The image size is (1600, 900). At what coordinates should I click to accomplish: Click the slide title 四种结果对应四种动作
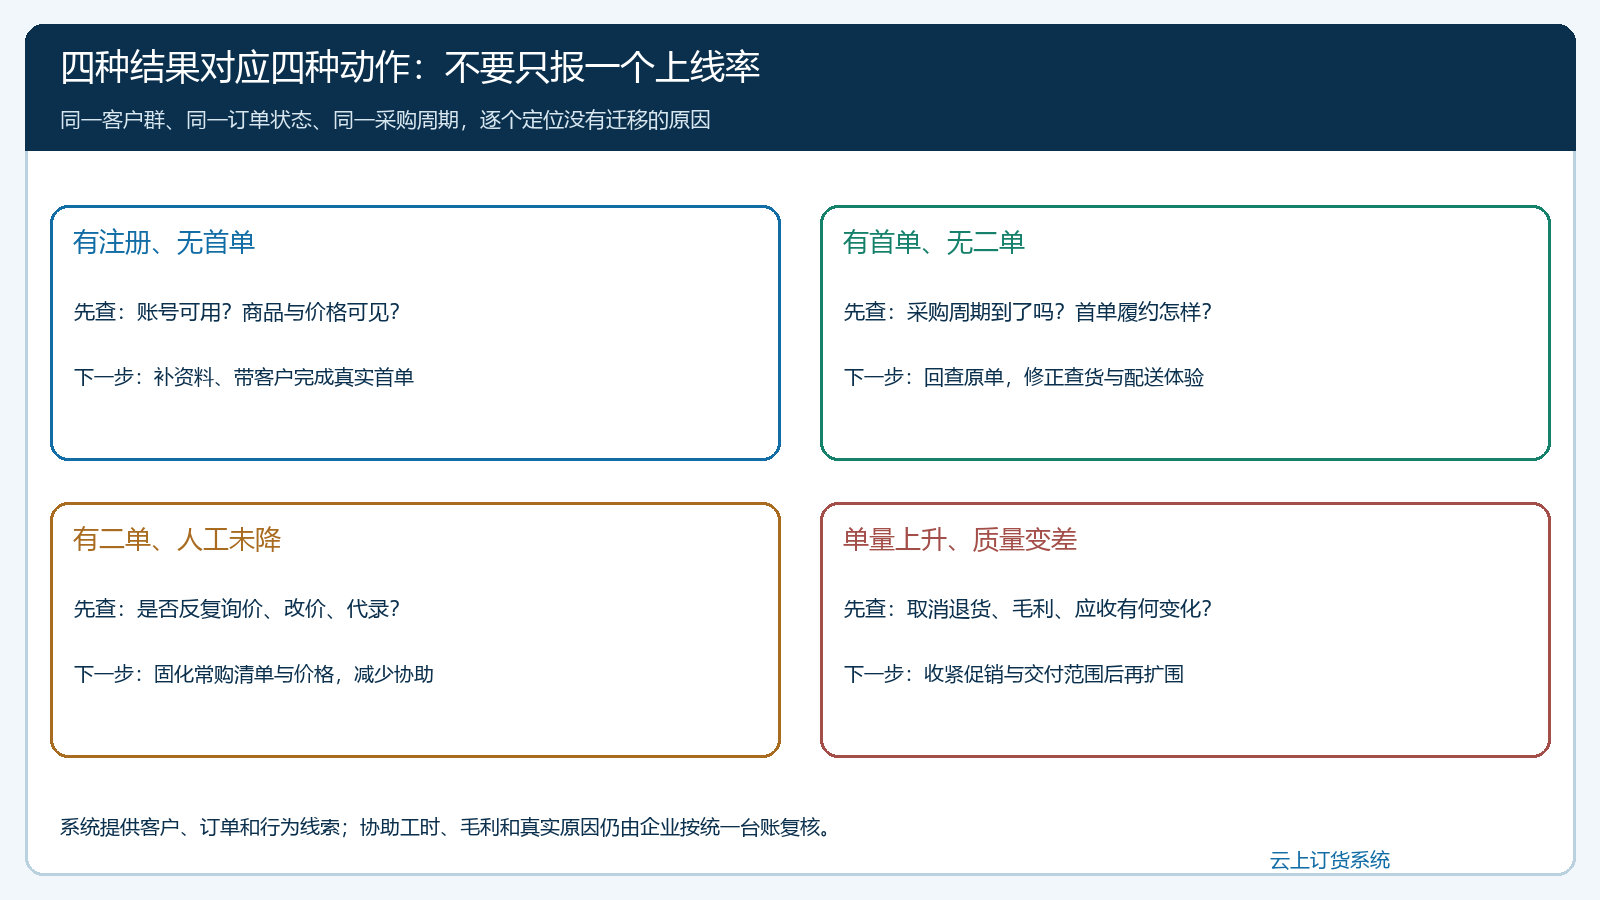(410, 67)
